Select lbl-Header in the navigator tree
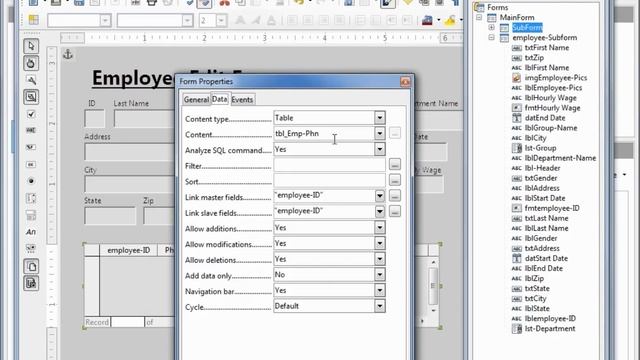 (x=542, y=168)
